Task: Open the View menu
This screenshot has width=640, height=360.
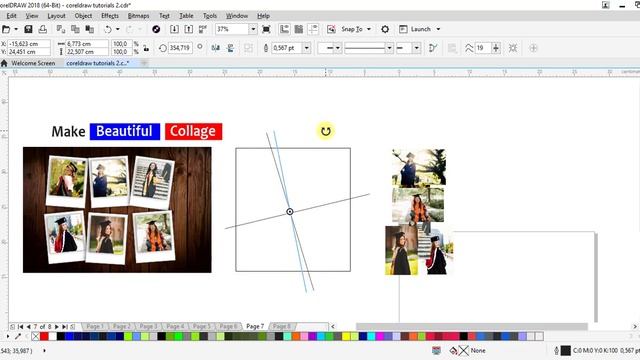Action: tap(32, 16)
